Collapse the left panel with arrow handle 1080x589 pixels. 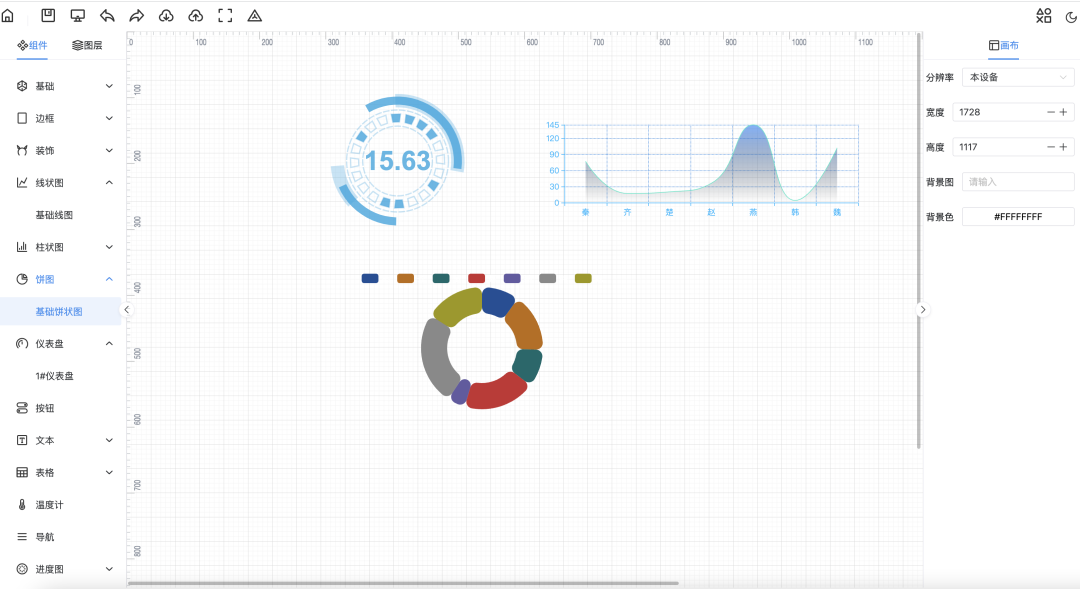[x=127, y=309]
